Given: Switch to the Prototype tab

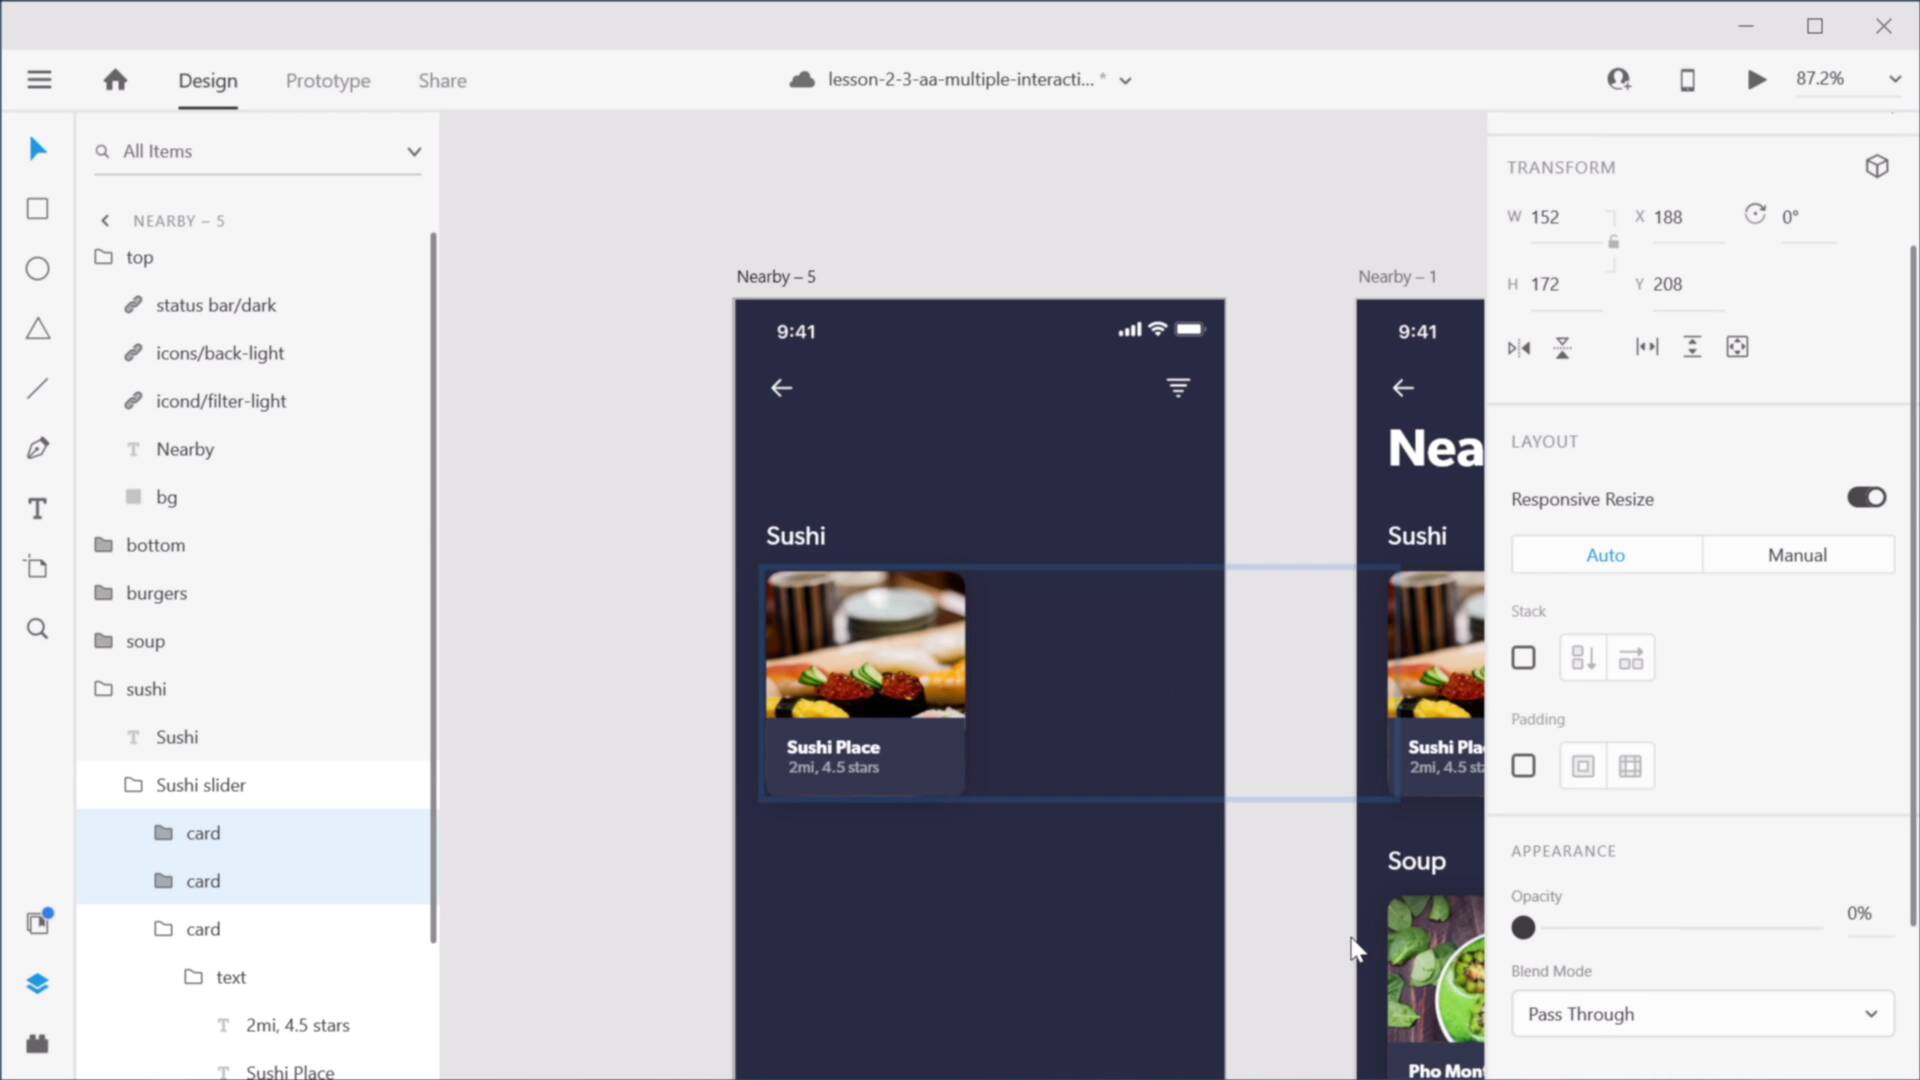Looking at the screenshot, I should click(x=328, y=81).
